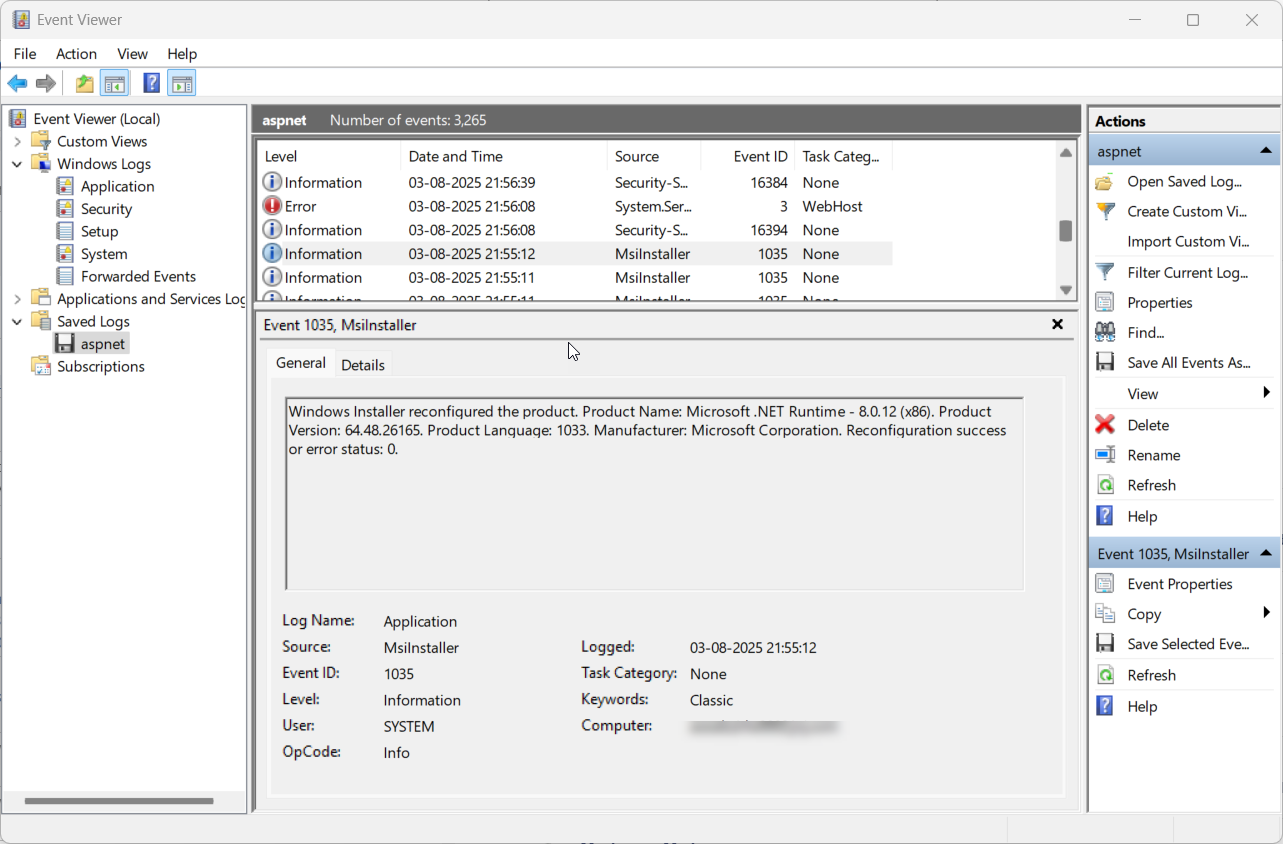
Task: Select the aspnet saved log in the tree
Action: [x=103, y=344]
